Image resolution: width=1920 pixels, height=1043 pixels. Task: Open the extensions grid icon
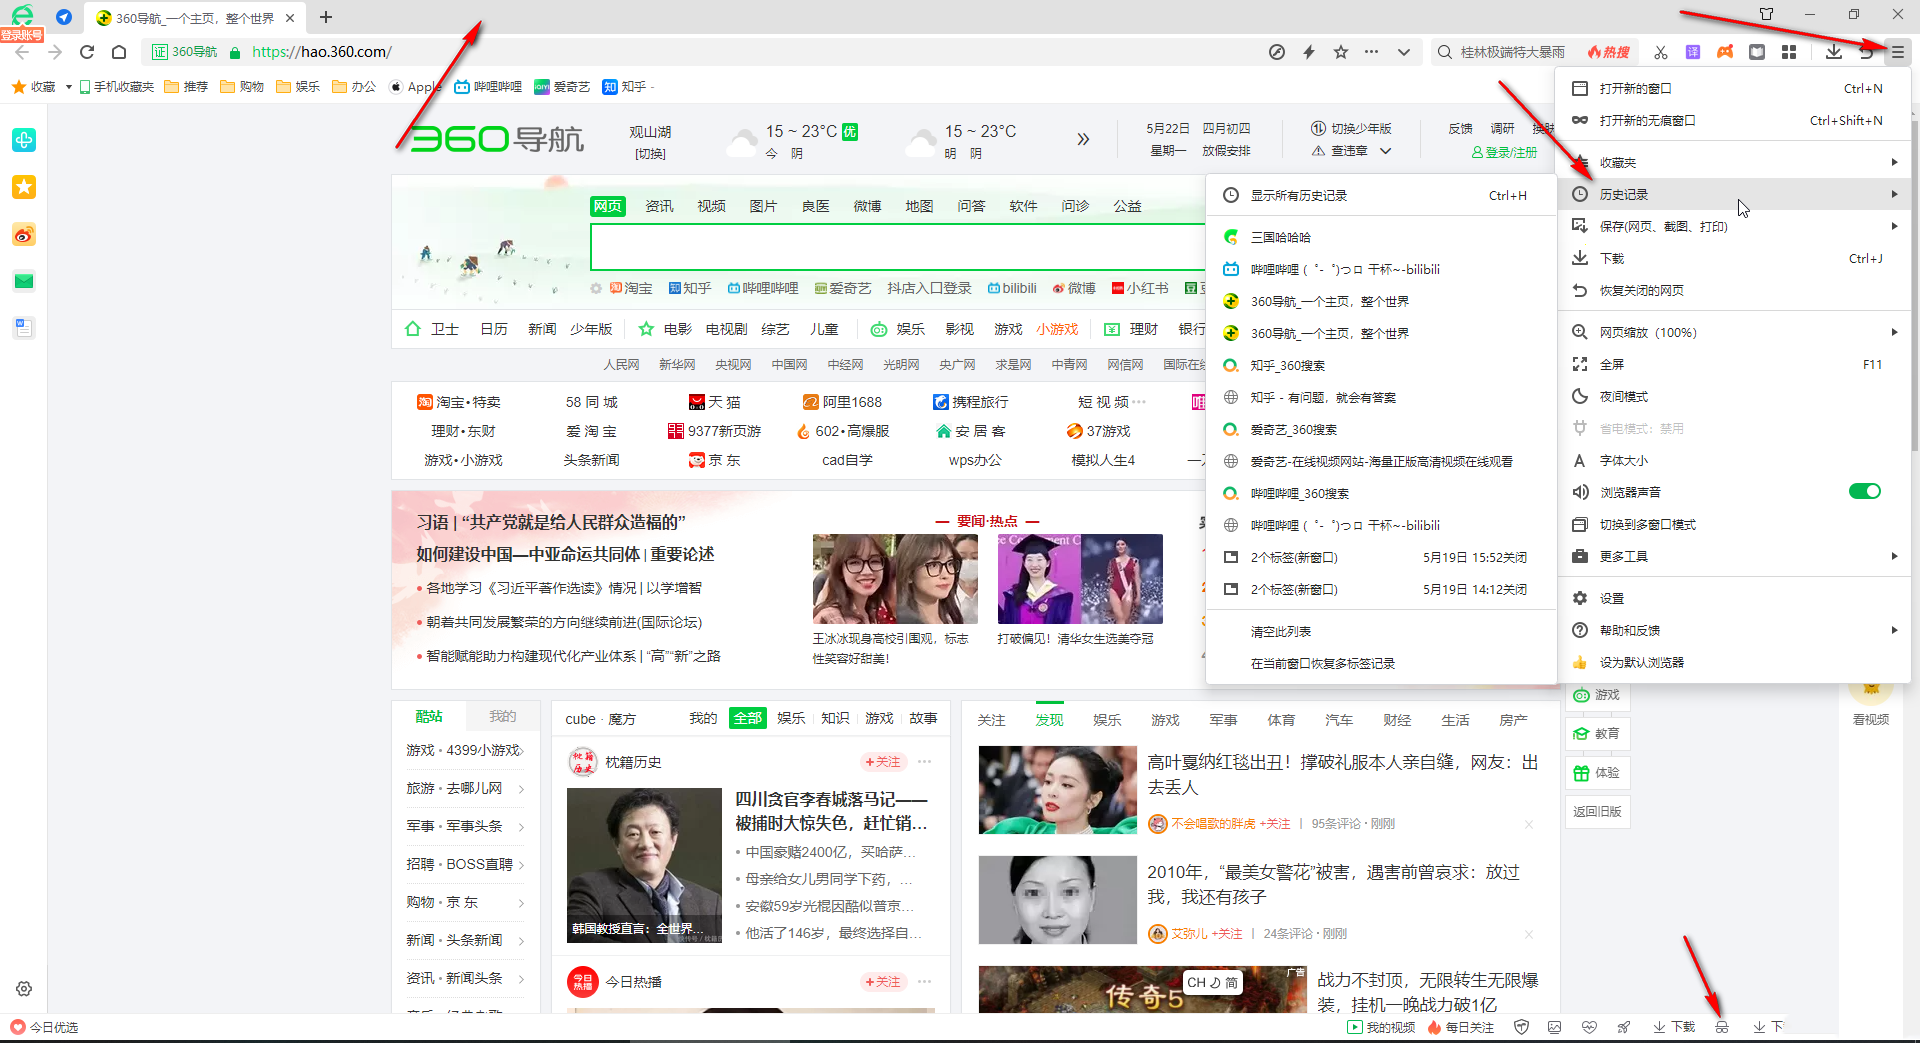point(1789,52)
